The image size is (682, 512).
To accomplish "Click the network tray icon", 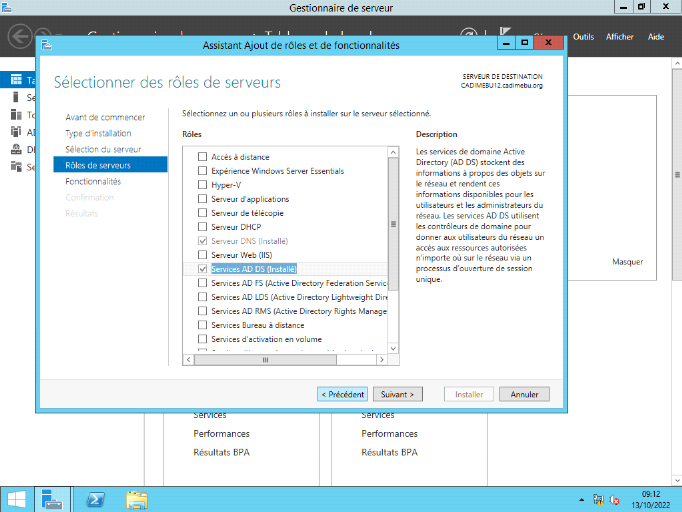I will 598,500.
